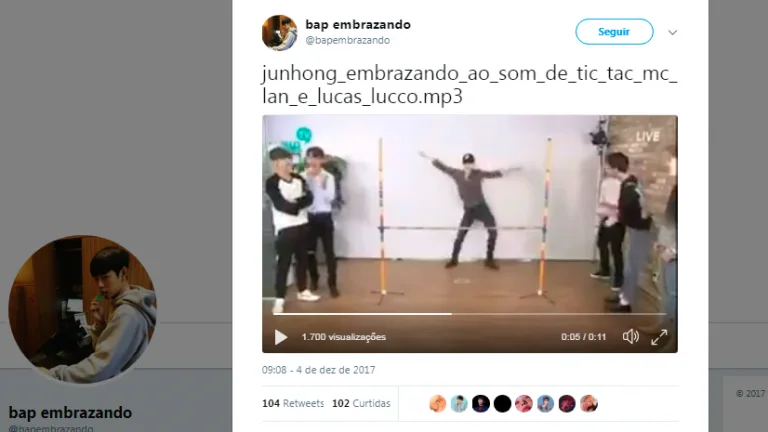Screen dimensions: 768x432
Task: Open the fourth liker's black avatar
Action: 502,404
